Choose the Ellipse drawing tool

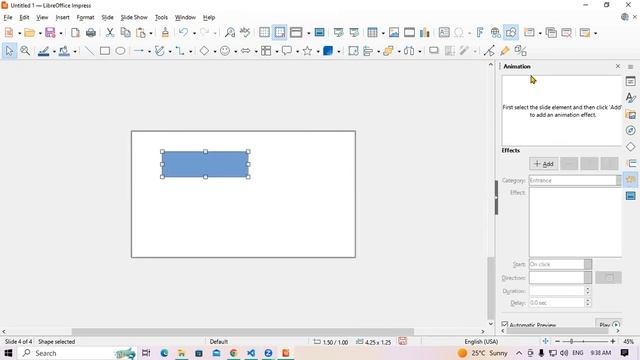(120, 51)
